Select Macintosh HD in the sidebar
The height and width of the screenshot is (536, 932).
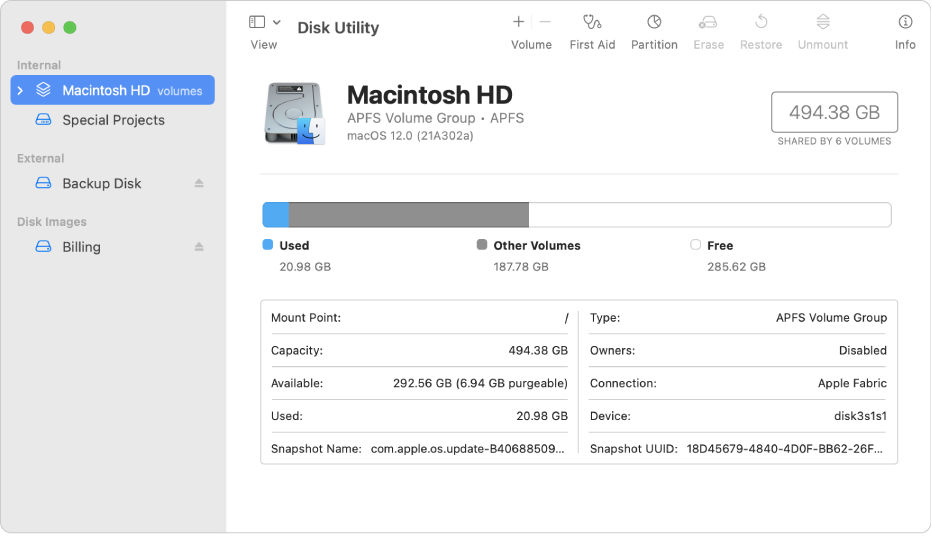coord(106,91)
